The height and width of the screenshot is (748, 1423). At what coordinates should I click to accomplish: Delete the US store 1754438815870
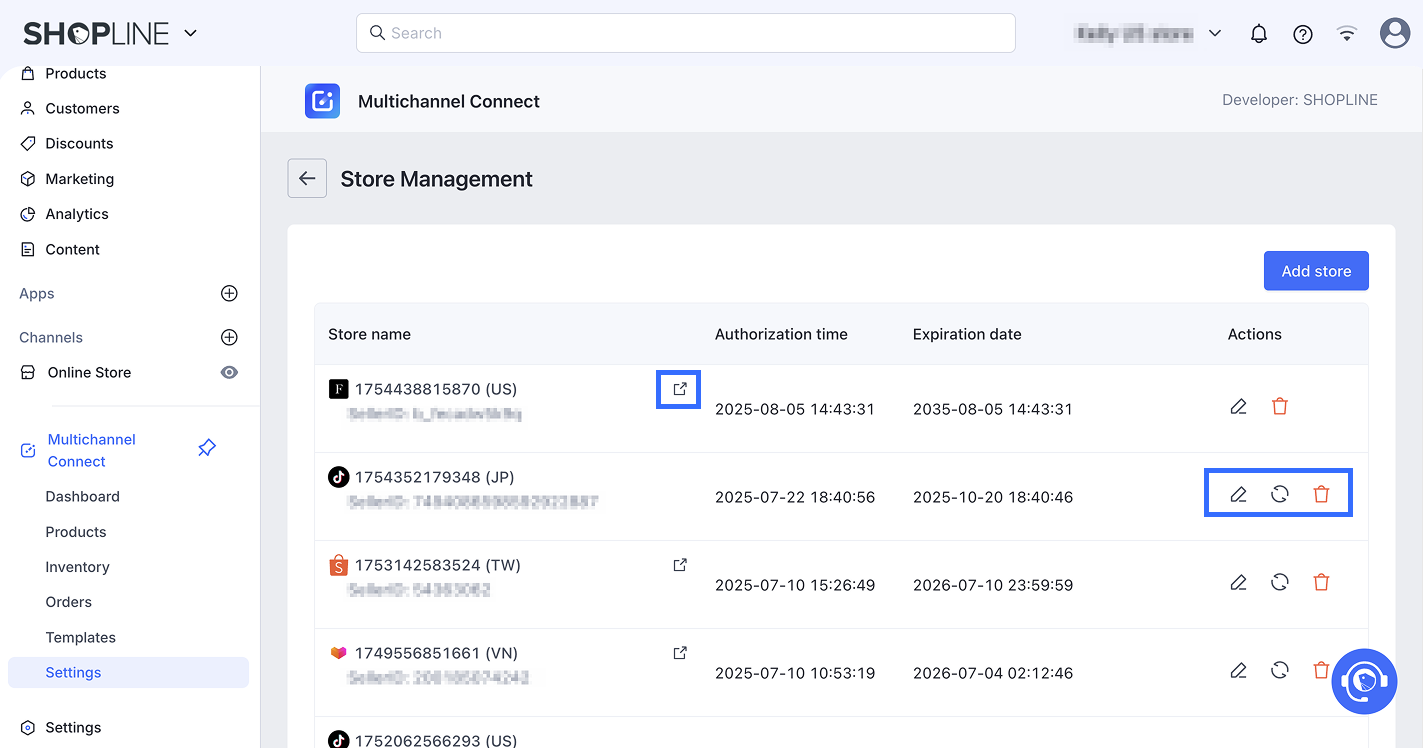(1279, 406)
